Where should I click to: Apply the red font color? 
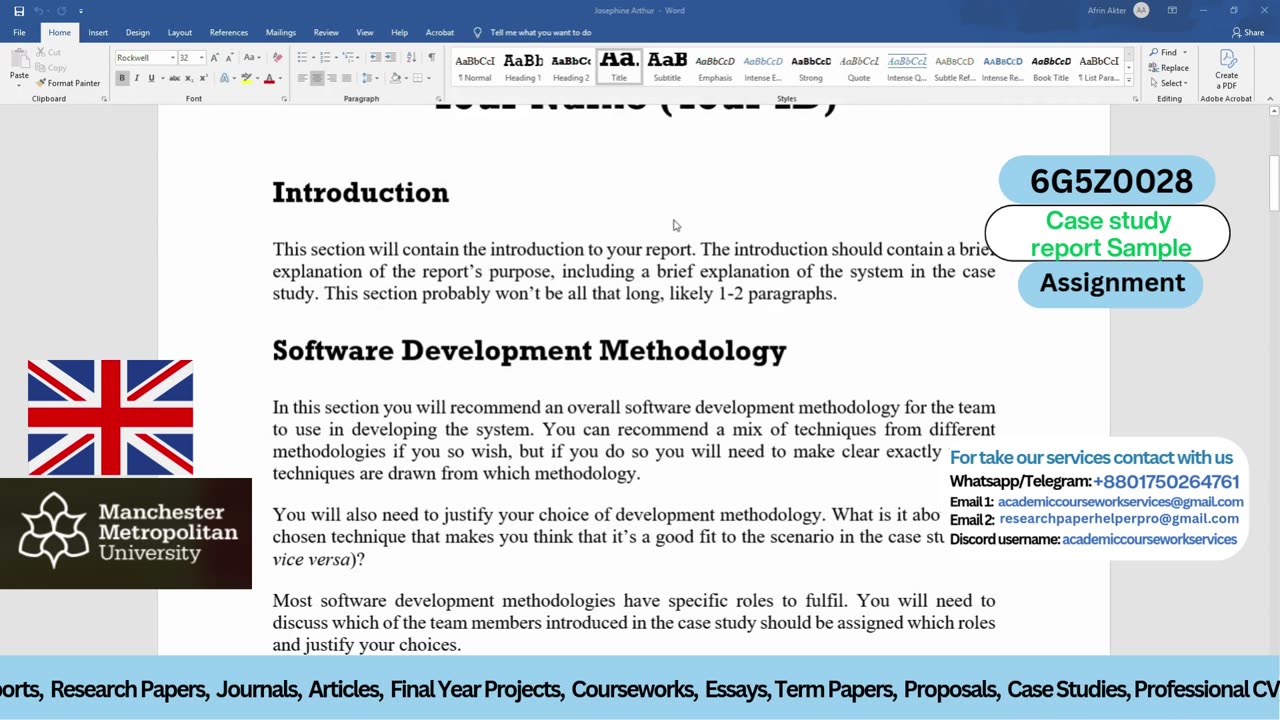(x=268, y=78)
